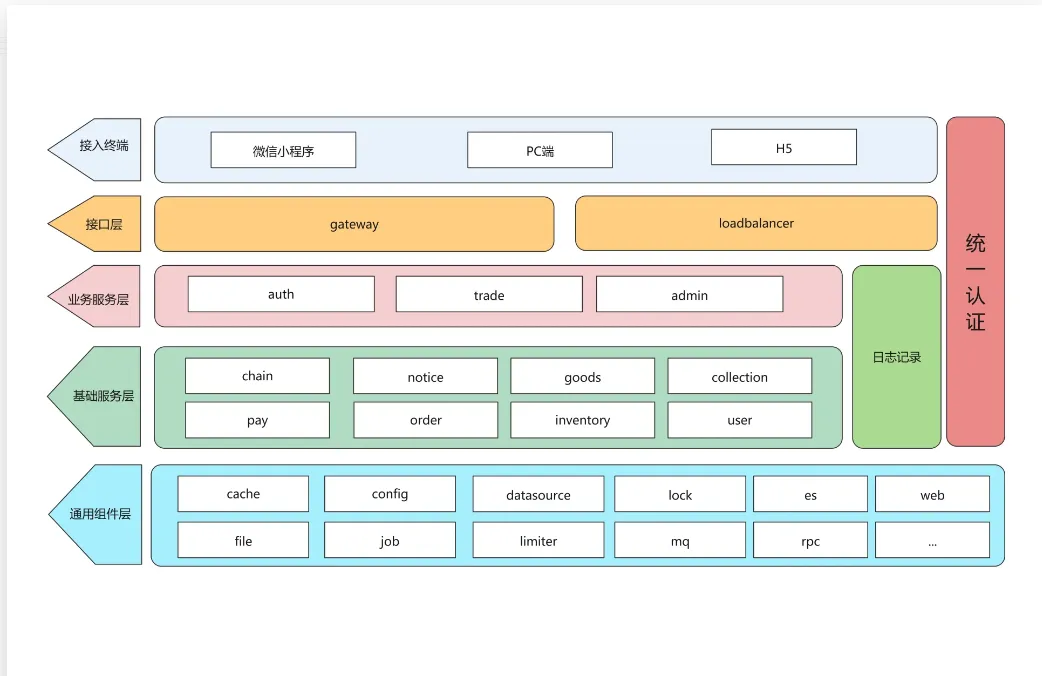1042x676 pixels.
Task: Select the PC端 box
Action: [540, 150]
